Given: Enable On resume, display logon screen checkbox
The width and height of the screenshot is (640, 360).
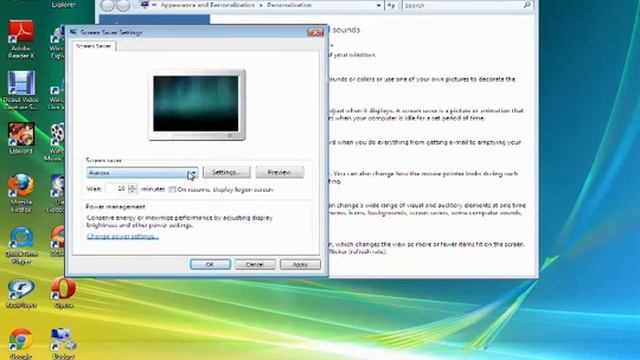Looking at the screenshot, I should point(172,189).
